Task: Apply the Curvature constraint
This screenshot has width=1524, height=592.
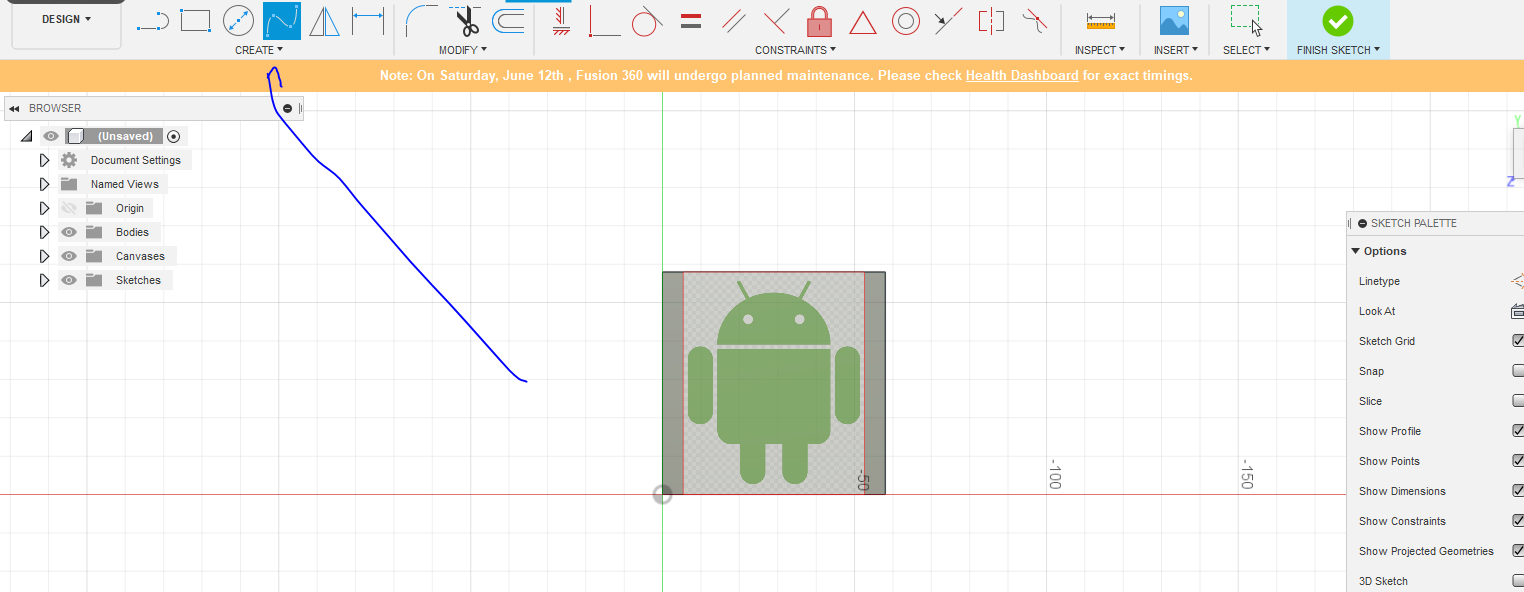Action: (x=1035, y=20)
